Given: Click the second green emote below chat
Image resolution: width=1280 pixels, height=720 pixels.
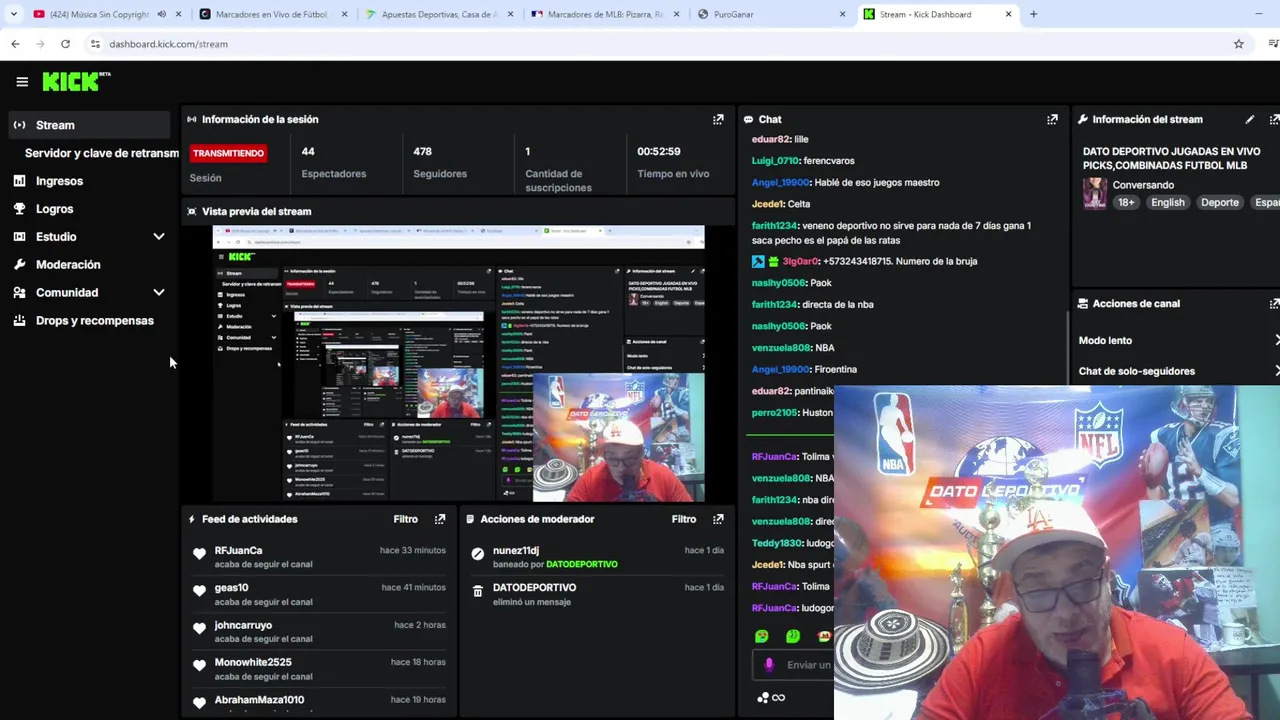Looking at the screenshot, I should pos(793,636).
